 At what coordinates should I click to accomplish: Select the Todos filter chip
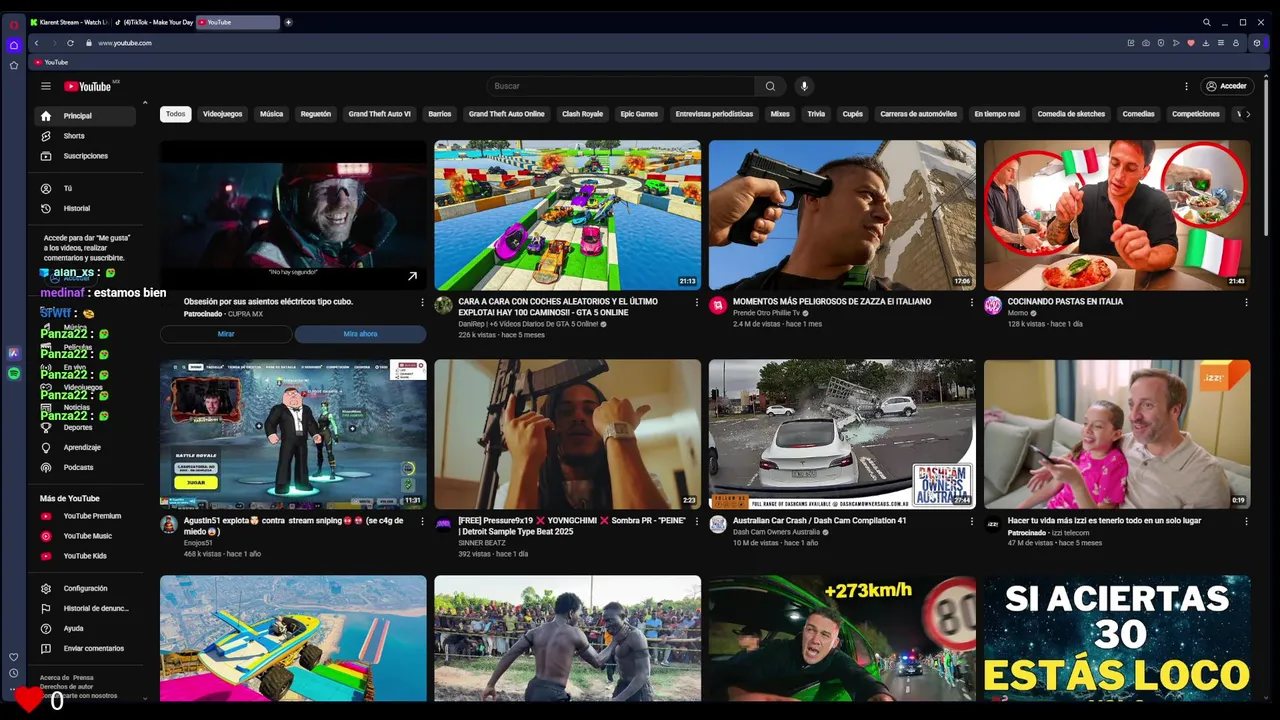[x=176, y=114]
